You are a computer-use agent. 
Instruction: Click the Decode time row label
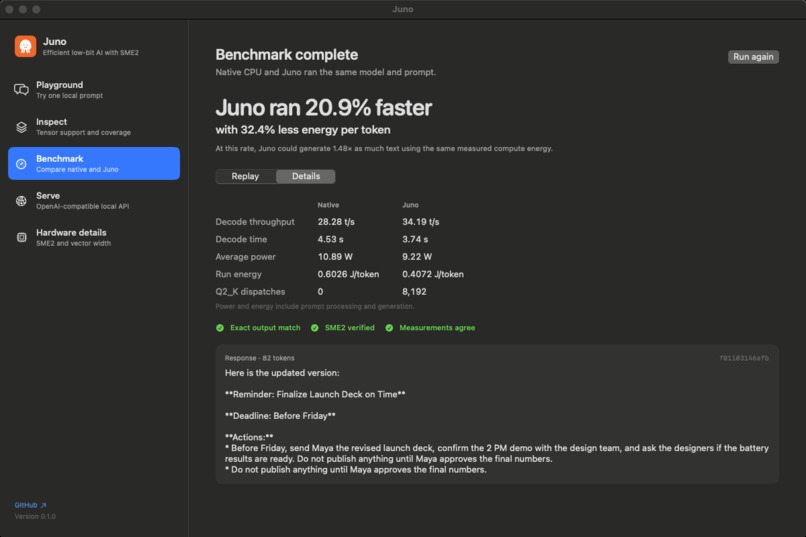click(x=241, y=239)
